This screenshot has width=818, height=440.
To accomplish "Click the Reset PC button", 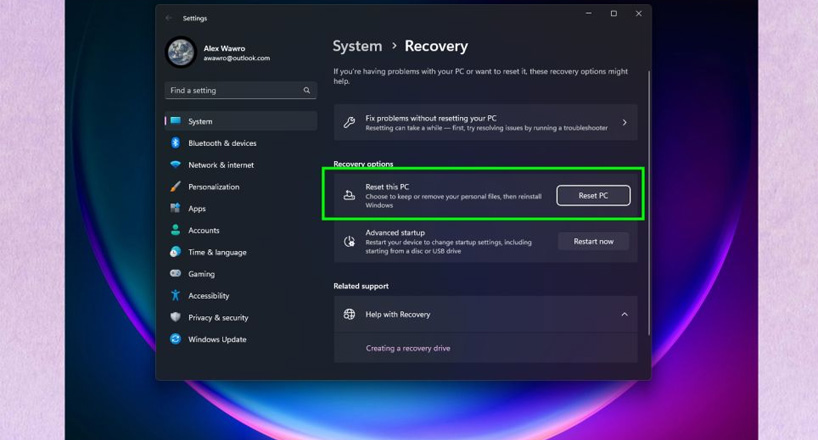I will click(x=593, y=196).
